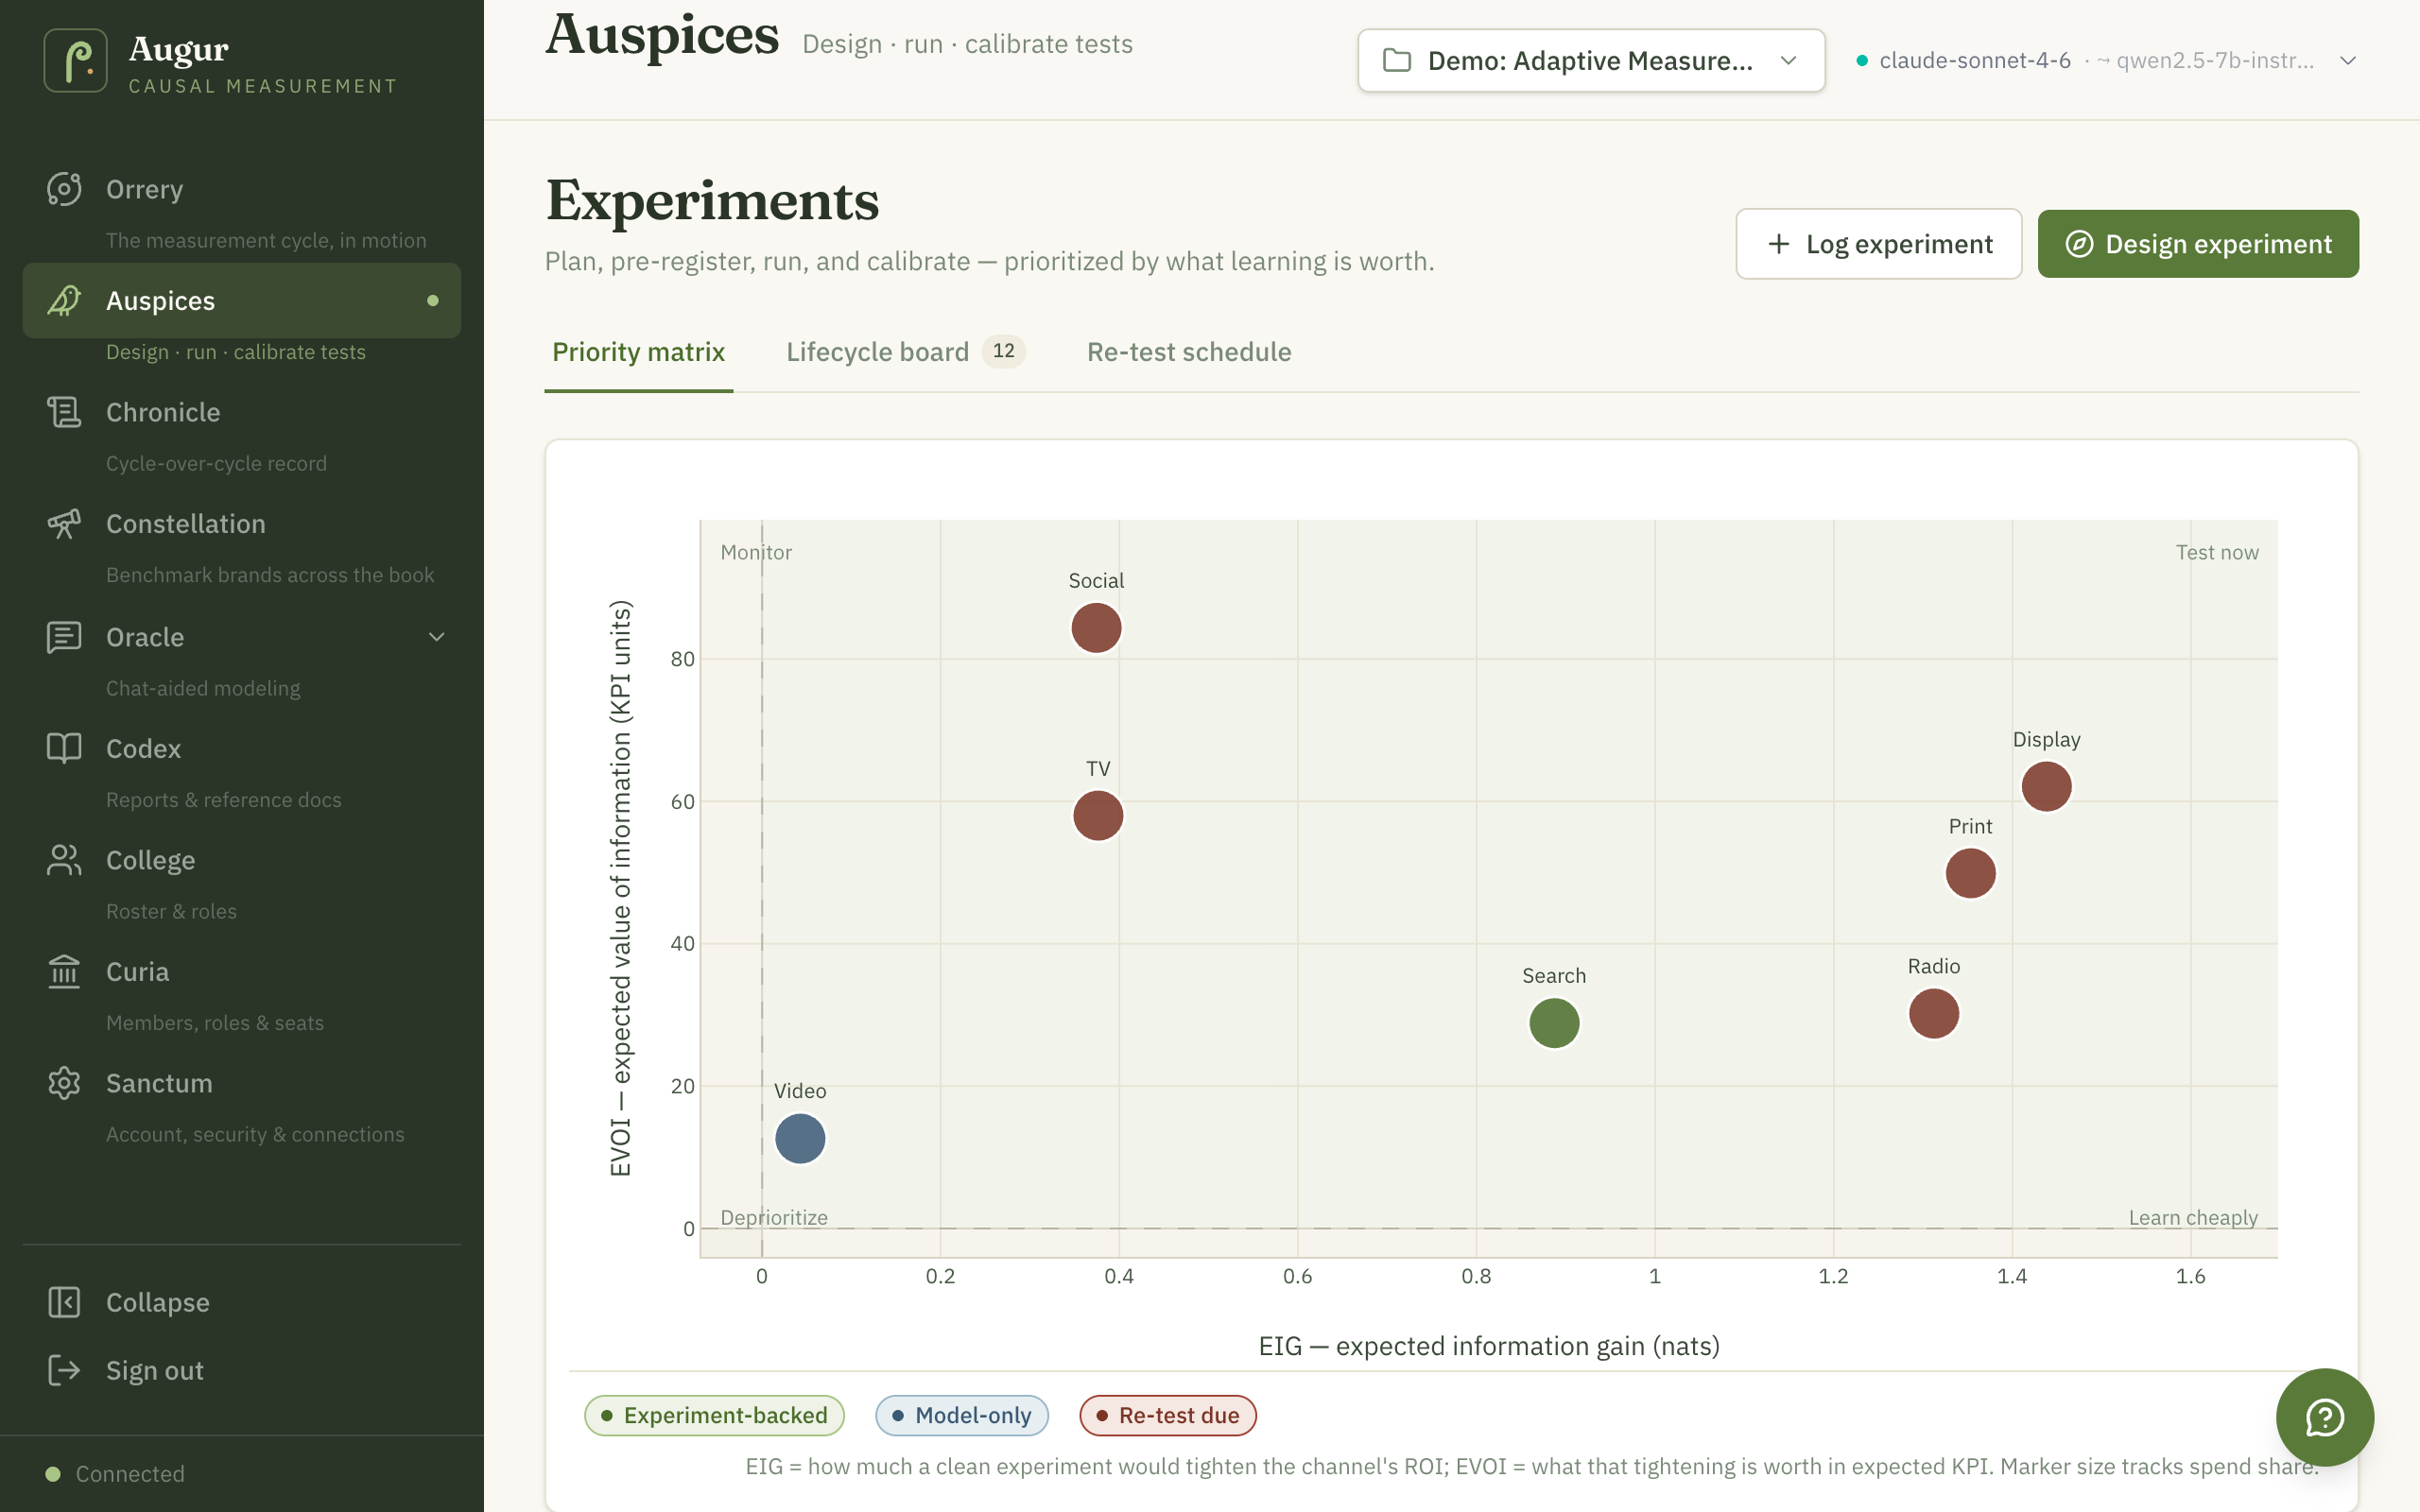Open the Orrery orbit icon
The width and height of the screenshot is (2420, 1512).
click(x=64, y=189)
